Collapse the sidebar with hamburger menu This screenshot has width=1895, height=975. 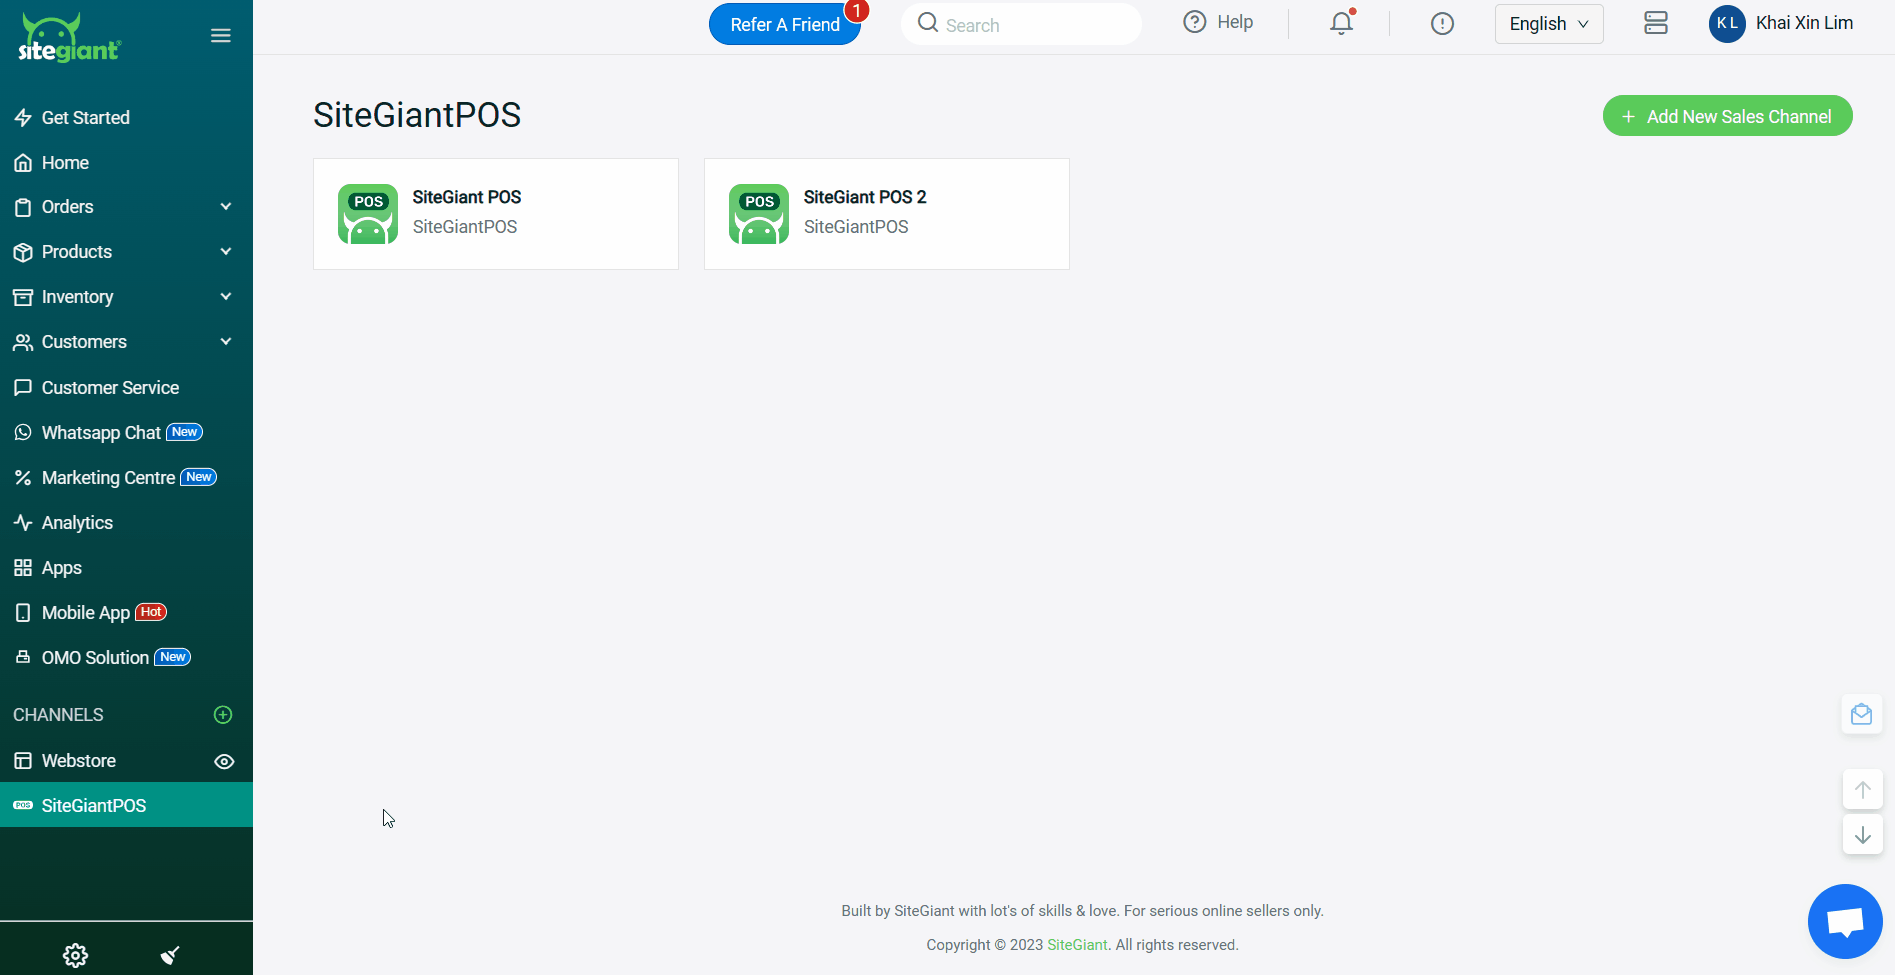click(221, 36)
